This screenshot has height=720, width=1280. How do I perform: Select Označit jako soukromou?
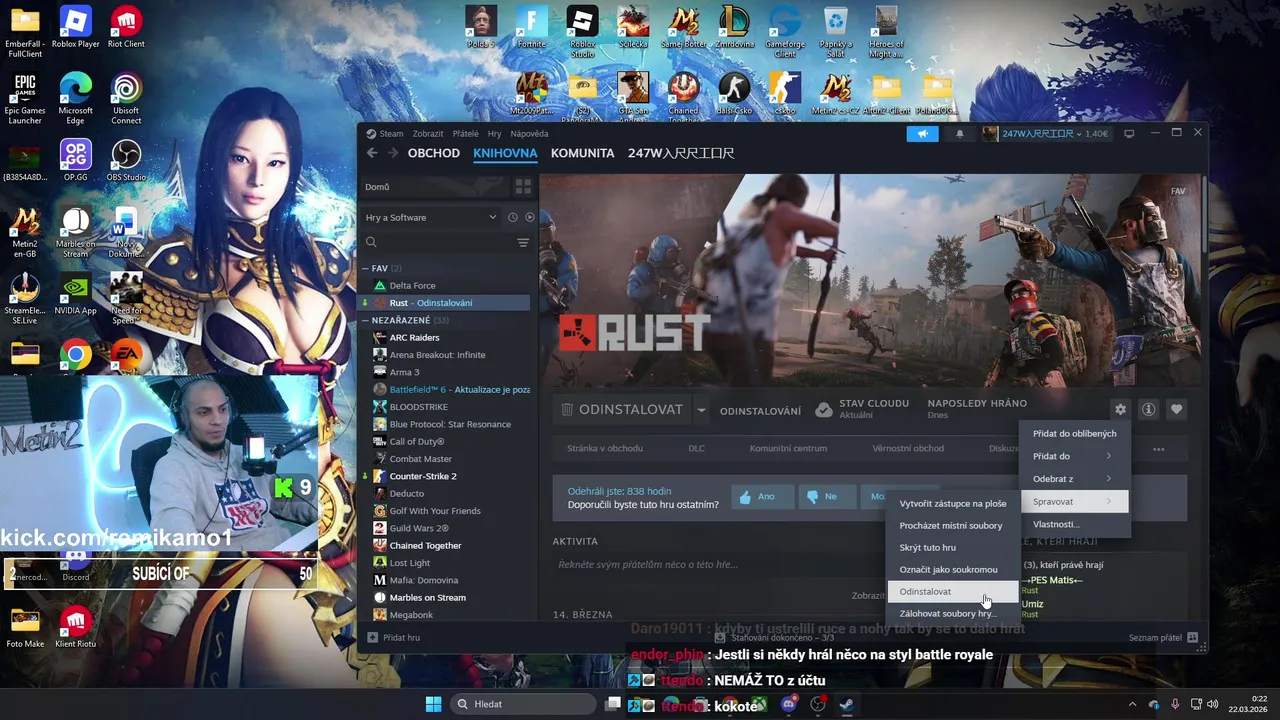[x=952, y=569]
